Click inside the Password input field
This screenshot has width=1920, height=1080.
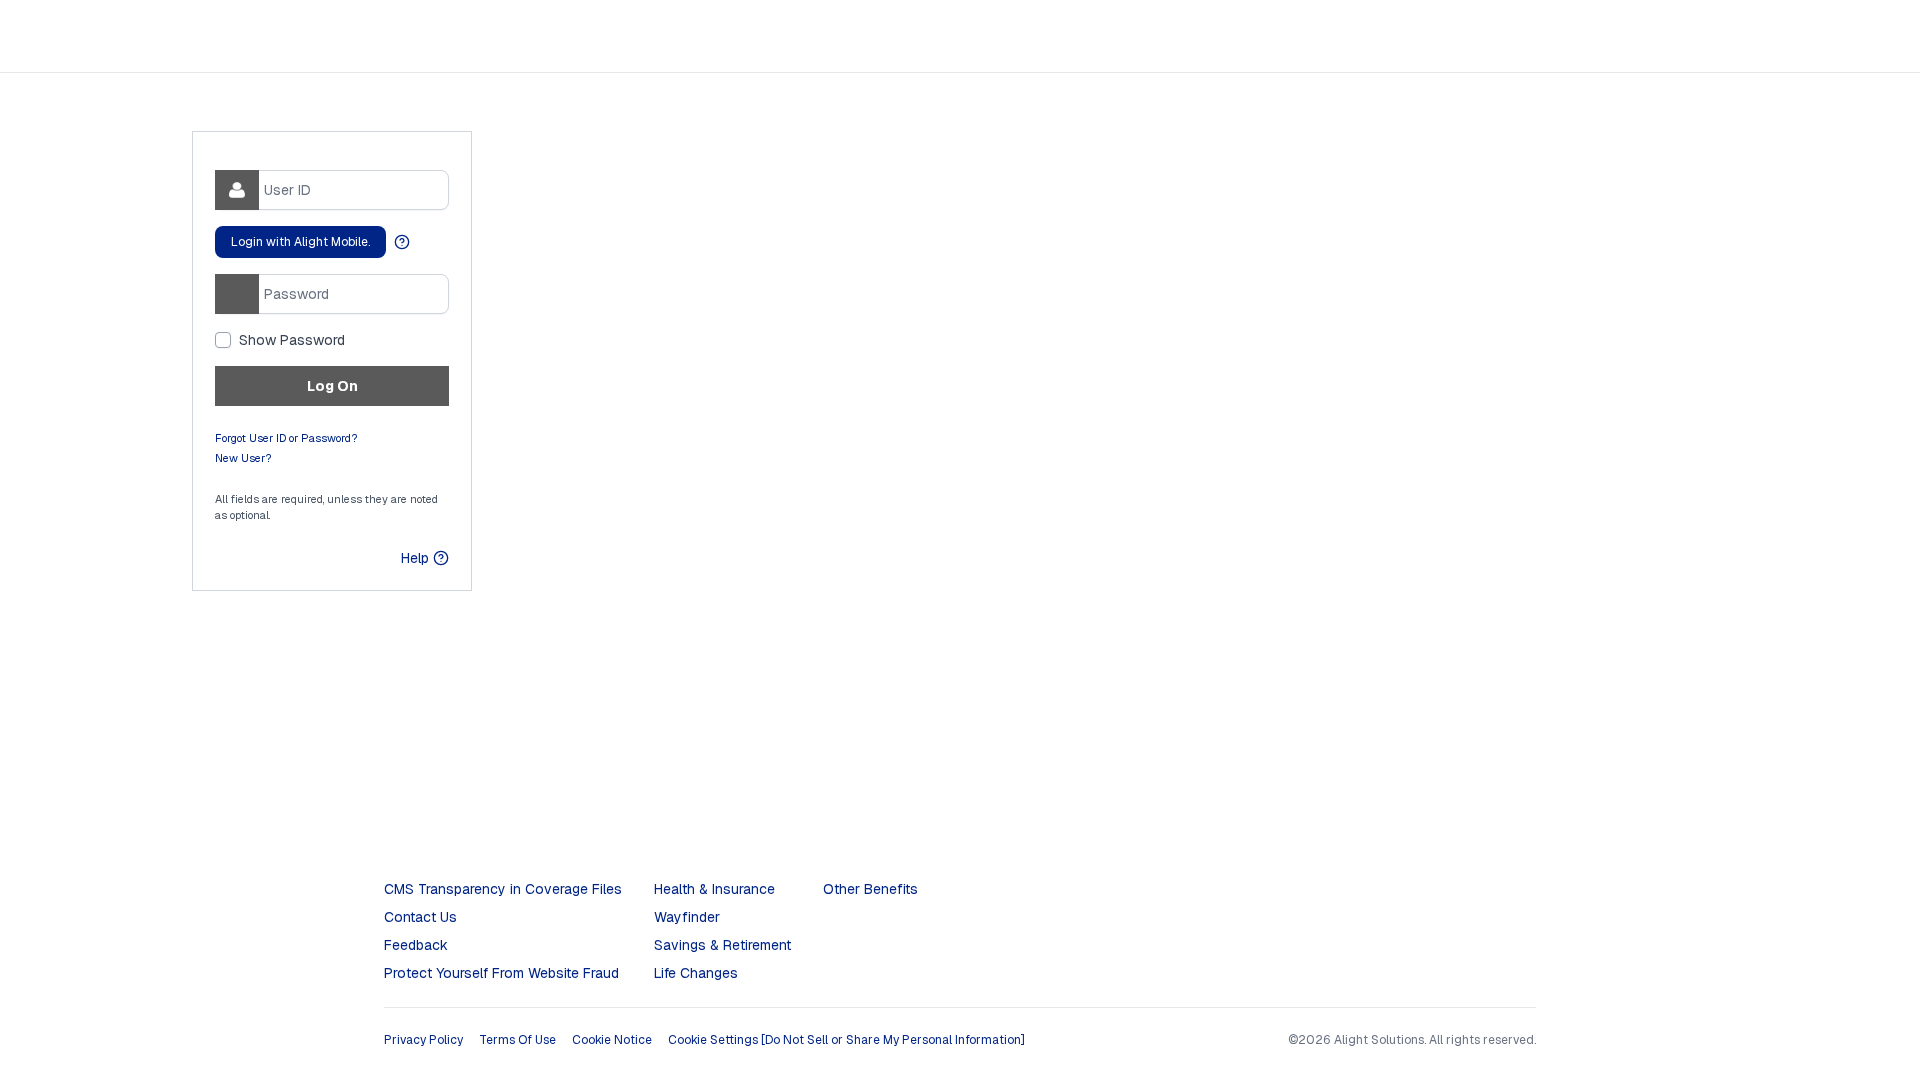point(350,294)
